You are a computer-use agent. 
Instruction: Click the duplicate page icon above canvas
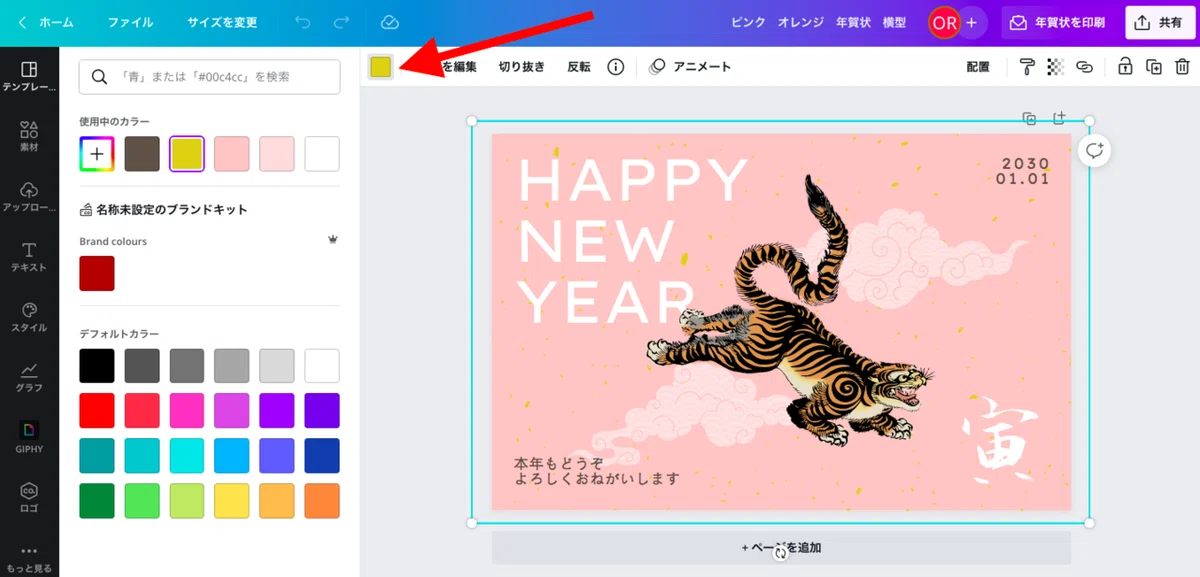click(1029, 119)
